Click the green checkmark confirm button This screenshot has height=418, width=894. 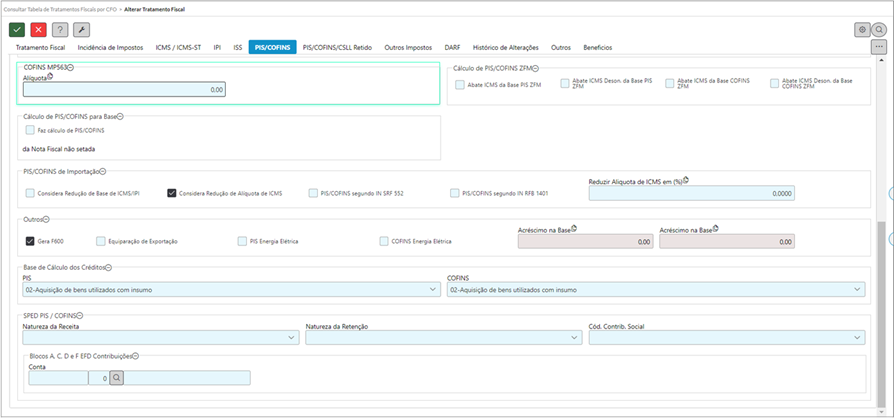coord(17,30)
